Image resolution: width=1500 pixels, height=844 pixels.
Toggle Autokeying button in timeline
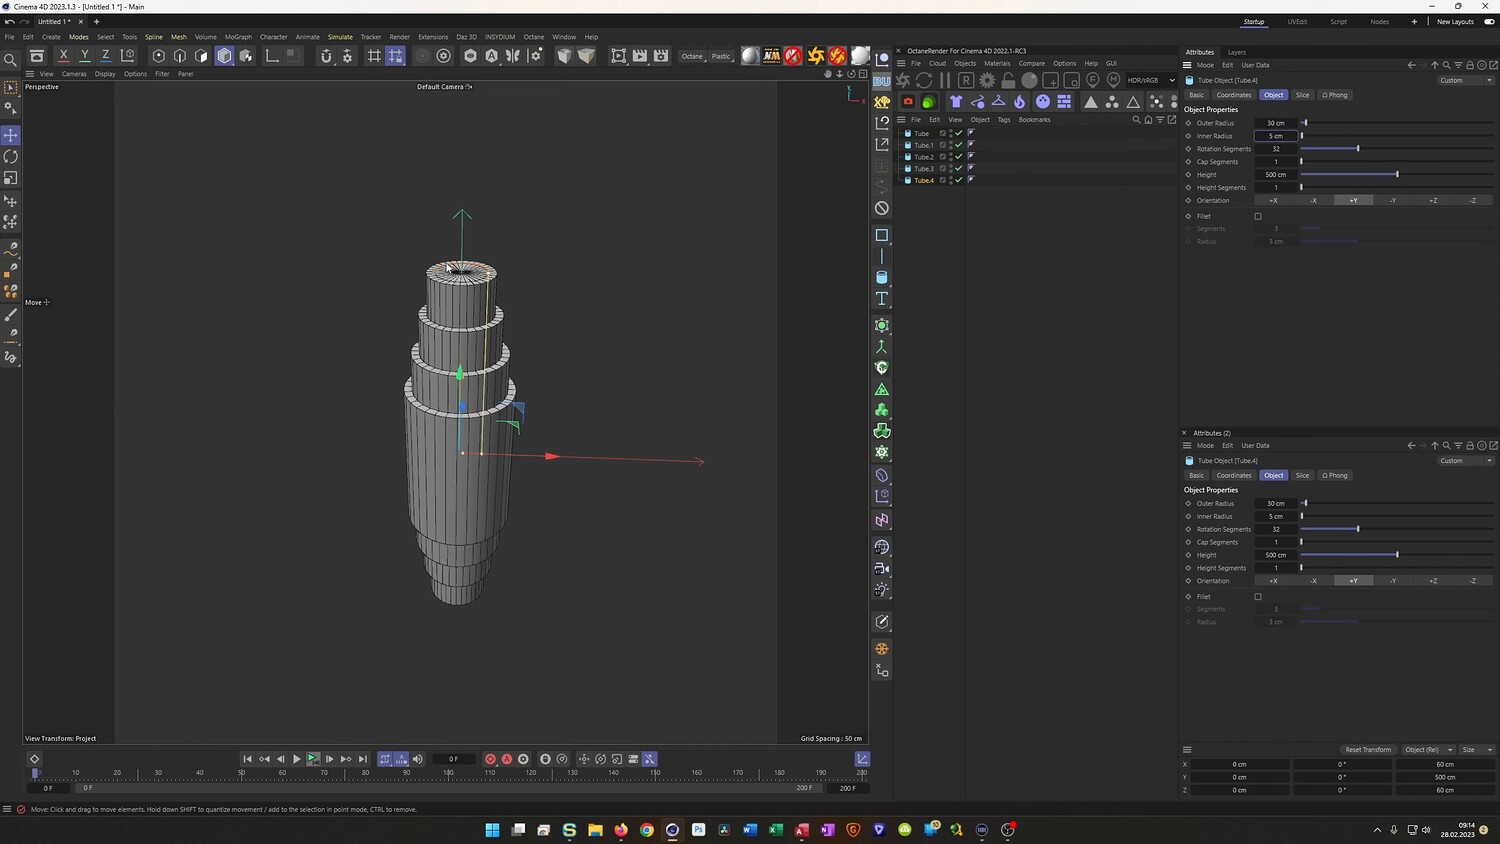click(x=507, y=759)
